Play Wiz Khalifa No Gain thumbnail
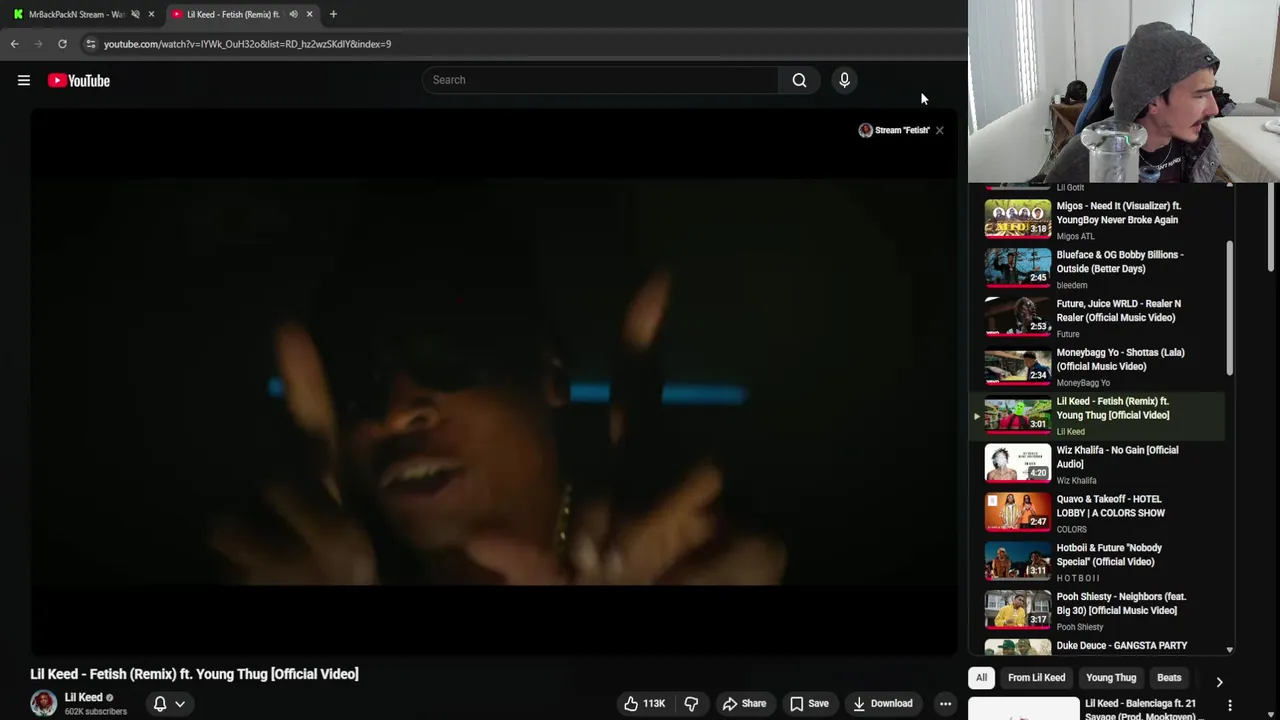 [1018, 464]
